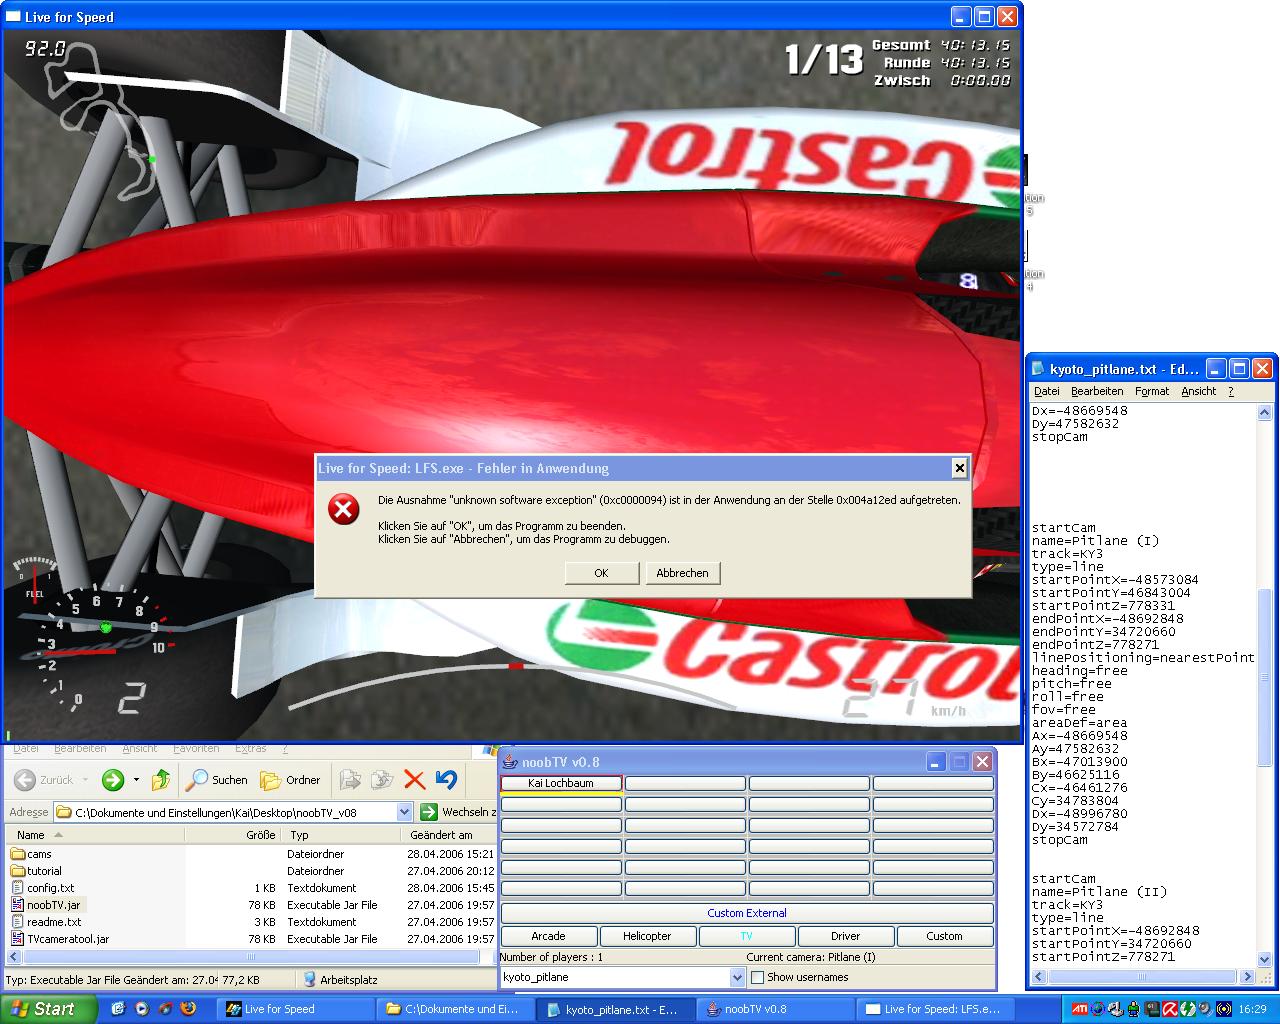Sort files by the Typ column
Viewport: 1280px width, 1024px height.
341,835
